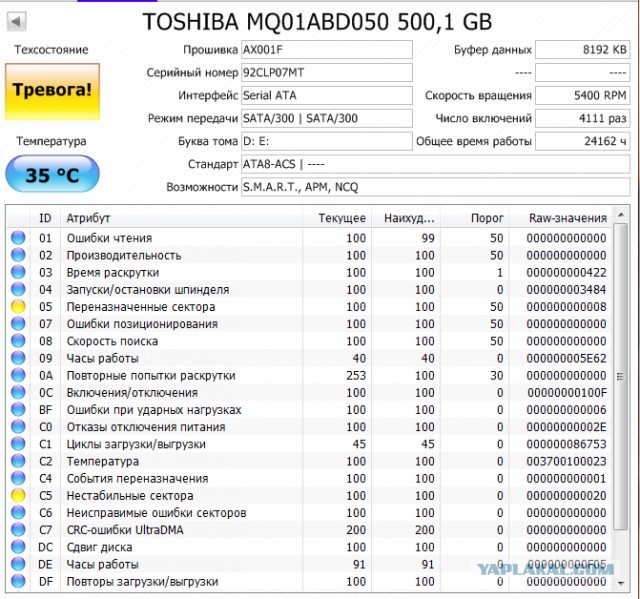Select raw value 000000086753

tap(566, 444)
